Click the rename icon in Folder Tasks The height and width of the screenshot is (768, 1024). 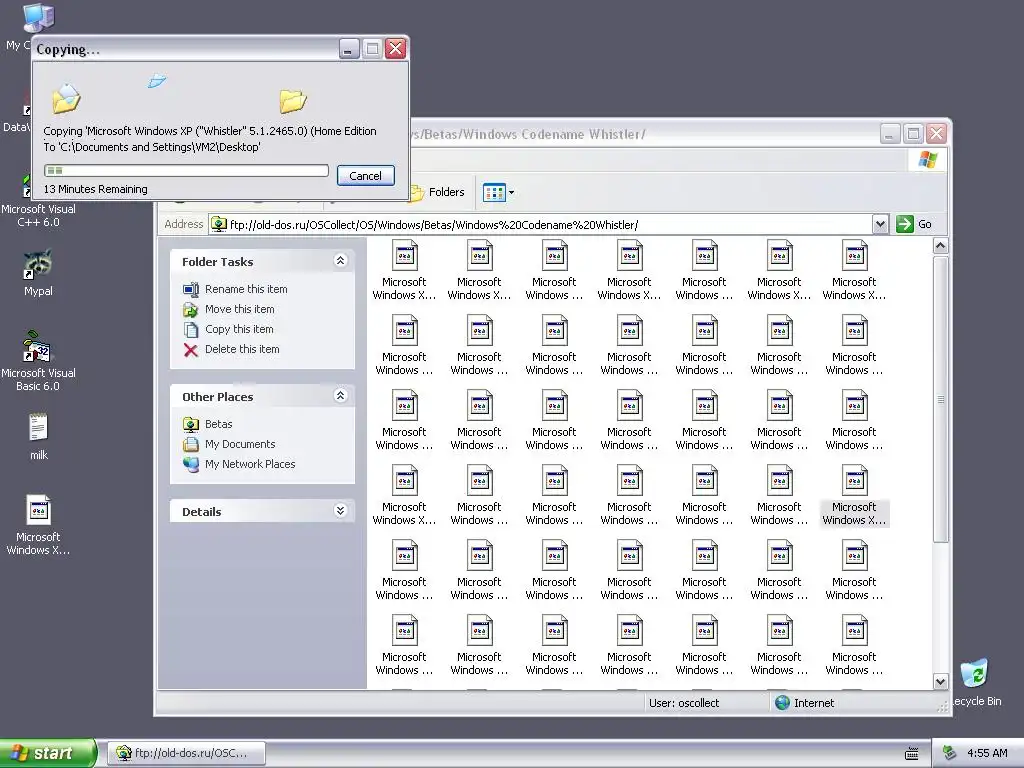click(191, 289)
